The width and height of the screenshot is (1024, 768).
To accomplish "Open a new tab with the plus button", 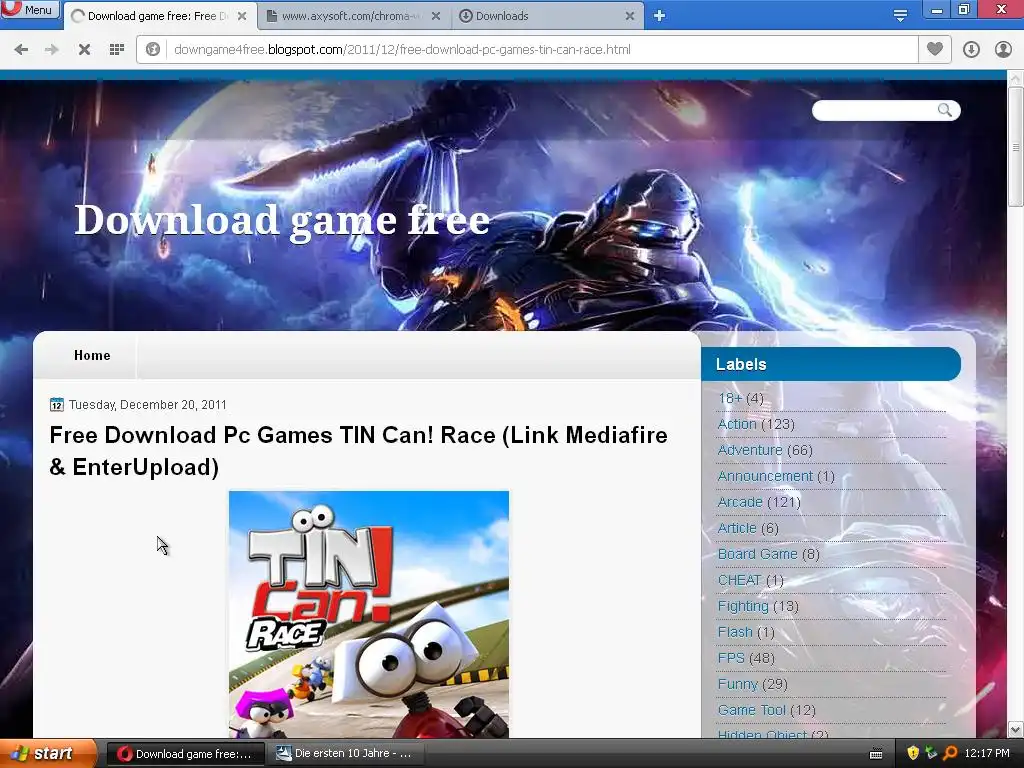I will click(660, 16).
